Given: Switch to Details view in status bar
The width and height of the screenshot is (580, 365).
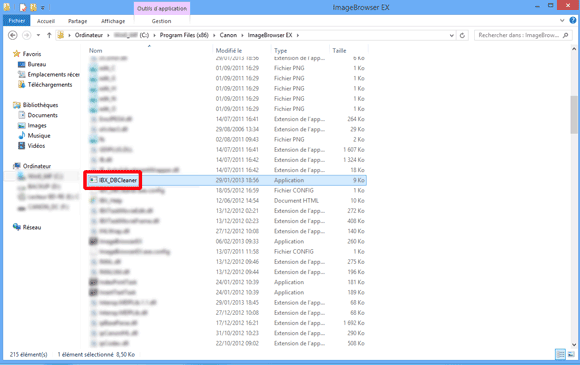Looking at the screenshot, I should pyautogui.click(x=561, y=354).
